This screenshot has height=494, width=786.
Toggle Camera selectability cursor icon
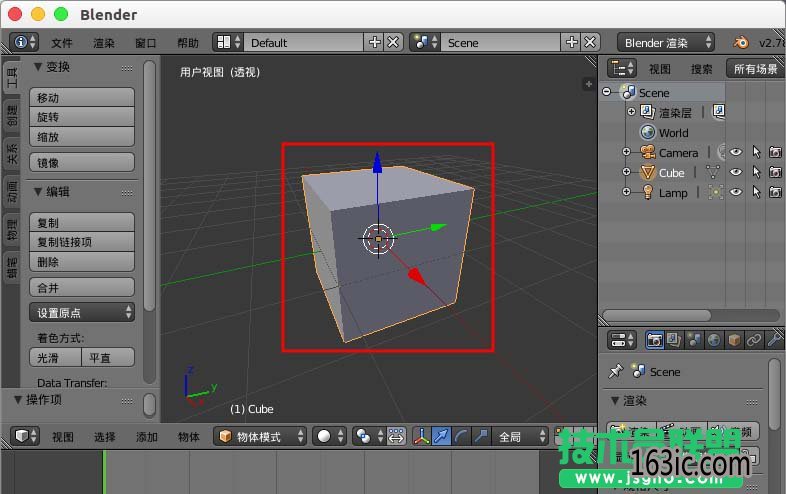click(x=756, y=152)
